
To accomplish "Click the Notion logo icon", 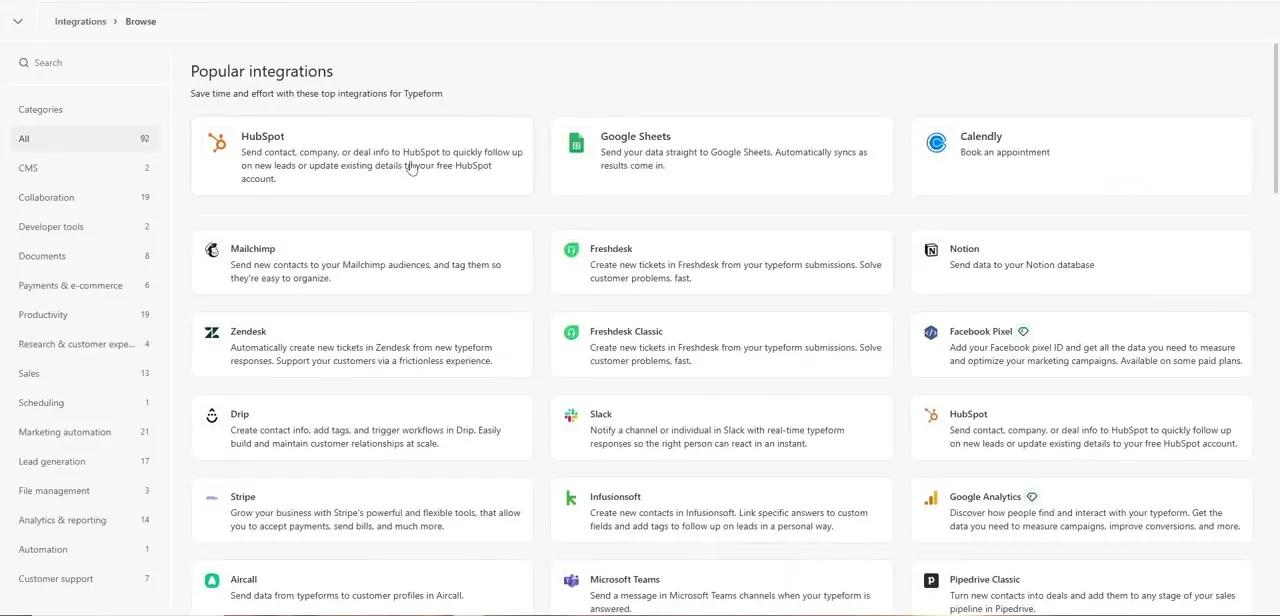I will click(931, 250).
